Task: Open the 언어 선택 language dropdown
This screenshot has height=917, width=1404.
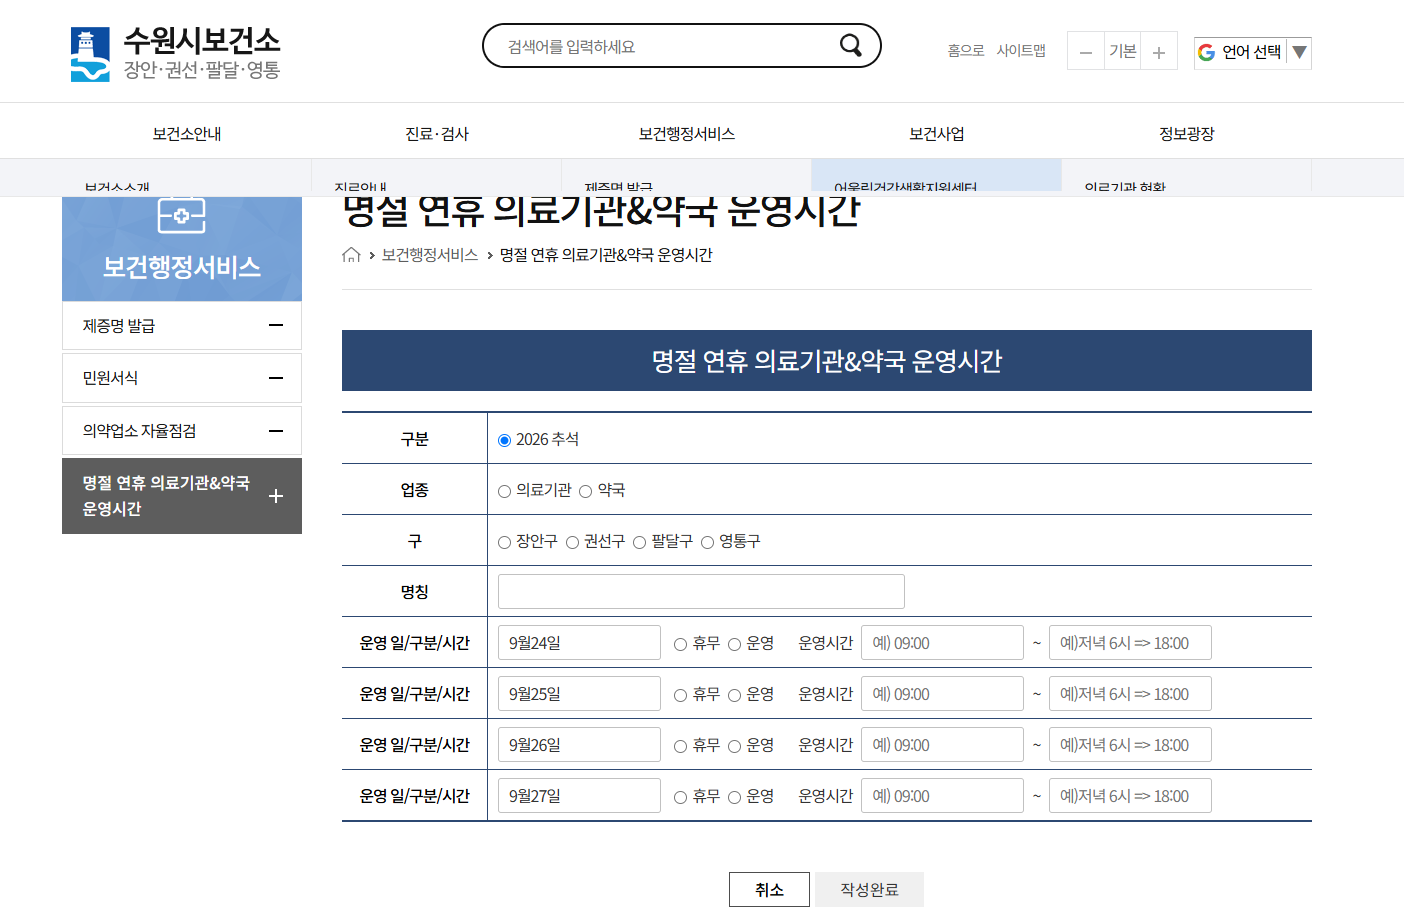Action: [1252, 52]
